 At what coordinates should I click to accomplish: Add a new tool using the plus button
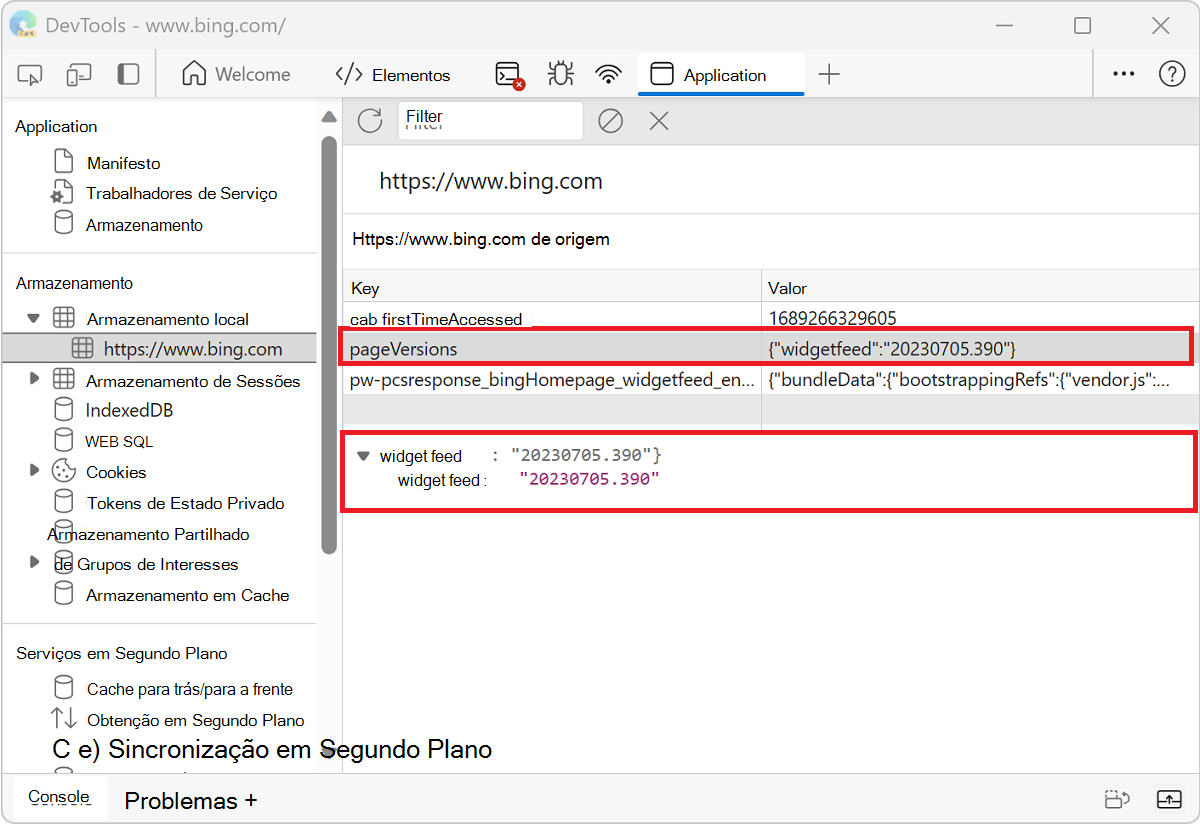coord(829,74)
